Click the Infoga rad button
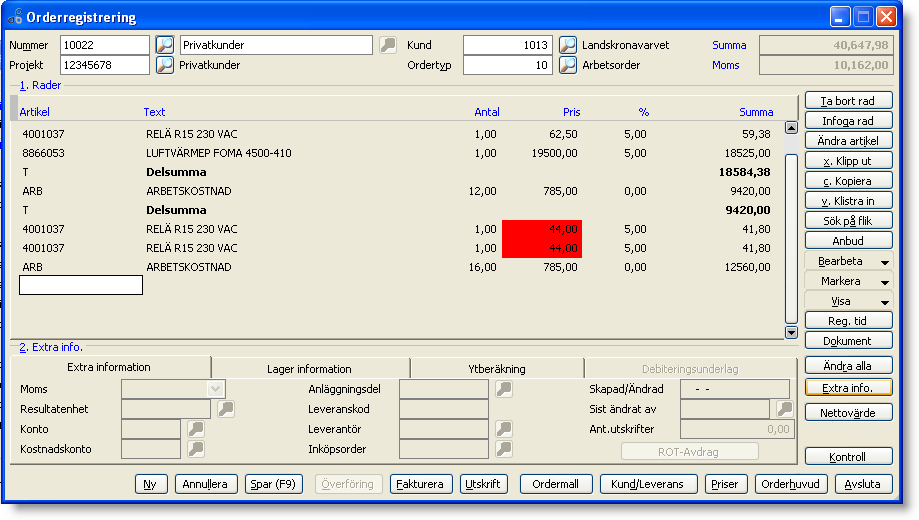The height and width of the screenshot is (520, 919). click(849, 121)
